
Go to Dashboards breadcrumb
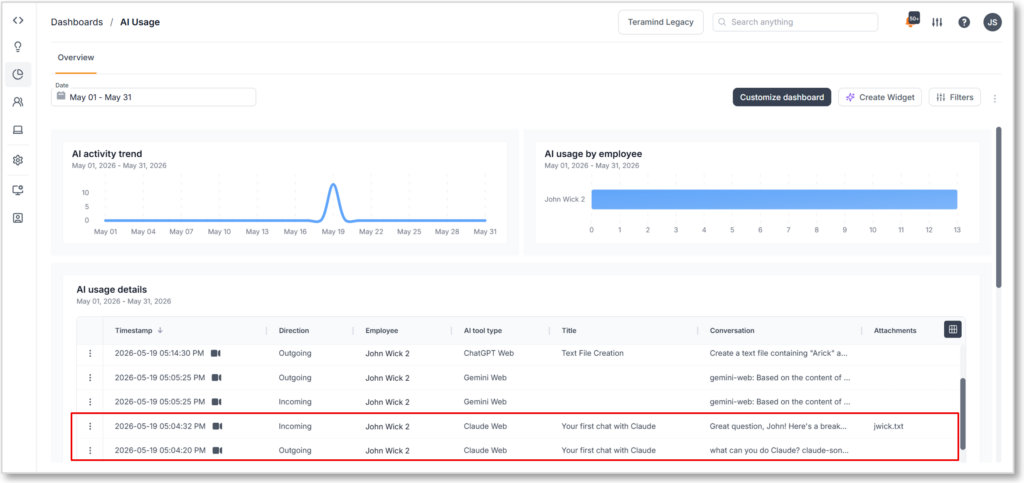click(x=77, y=22)
